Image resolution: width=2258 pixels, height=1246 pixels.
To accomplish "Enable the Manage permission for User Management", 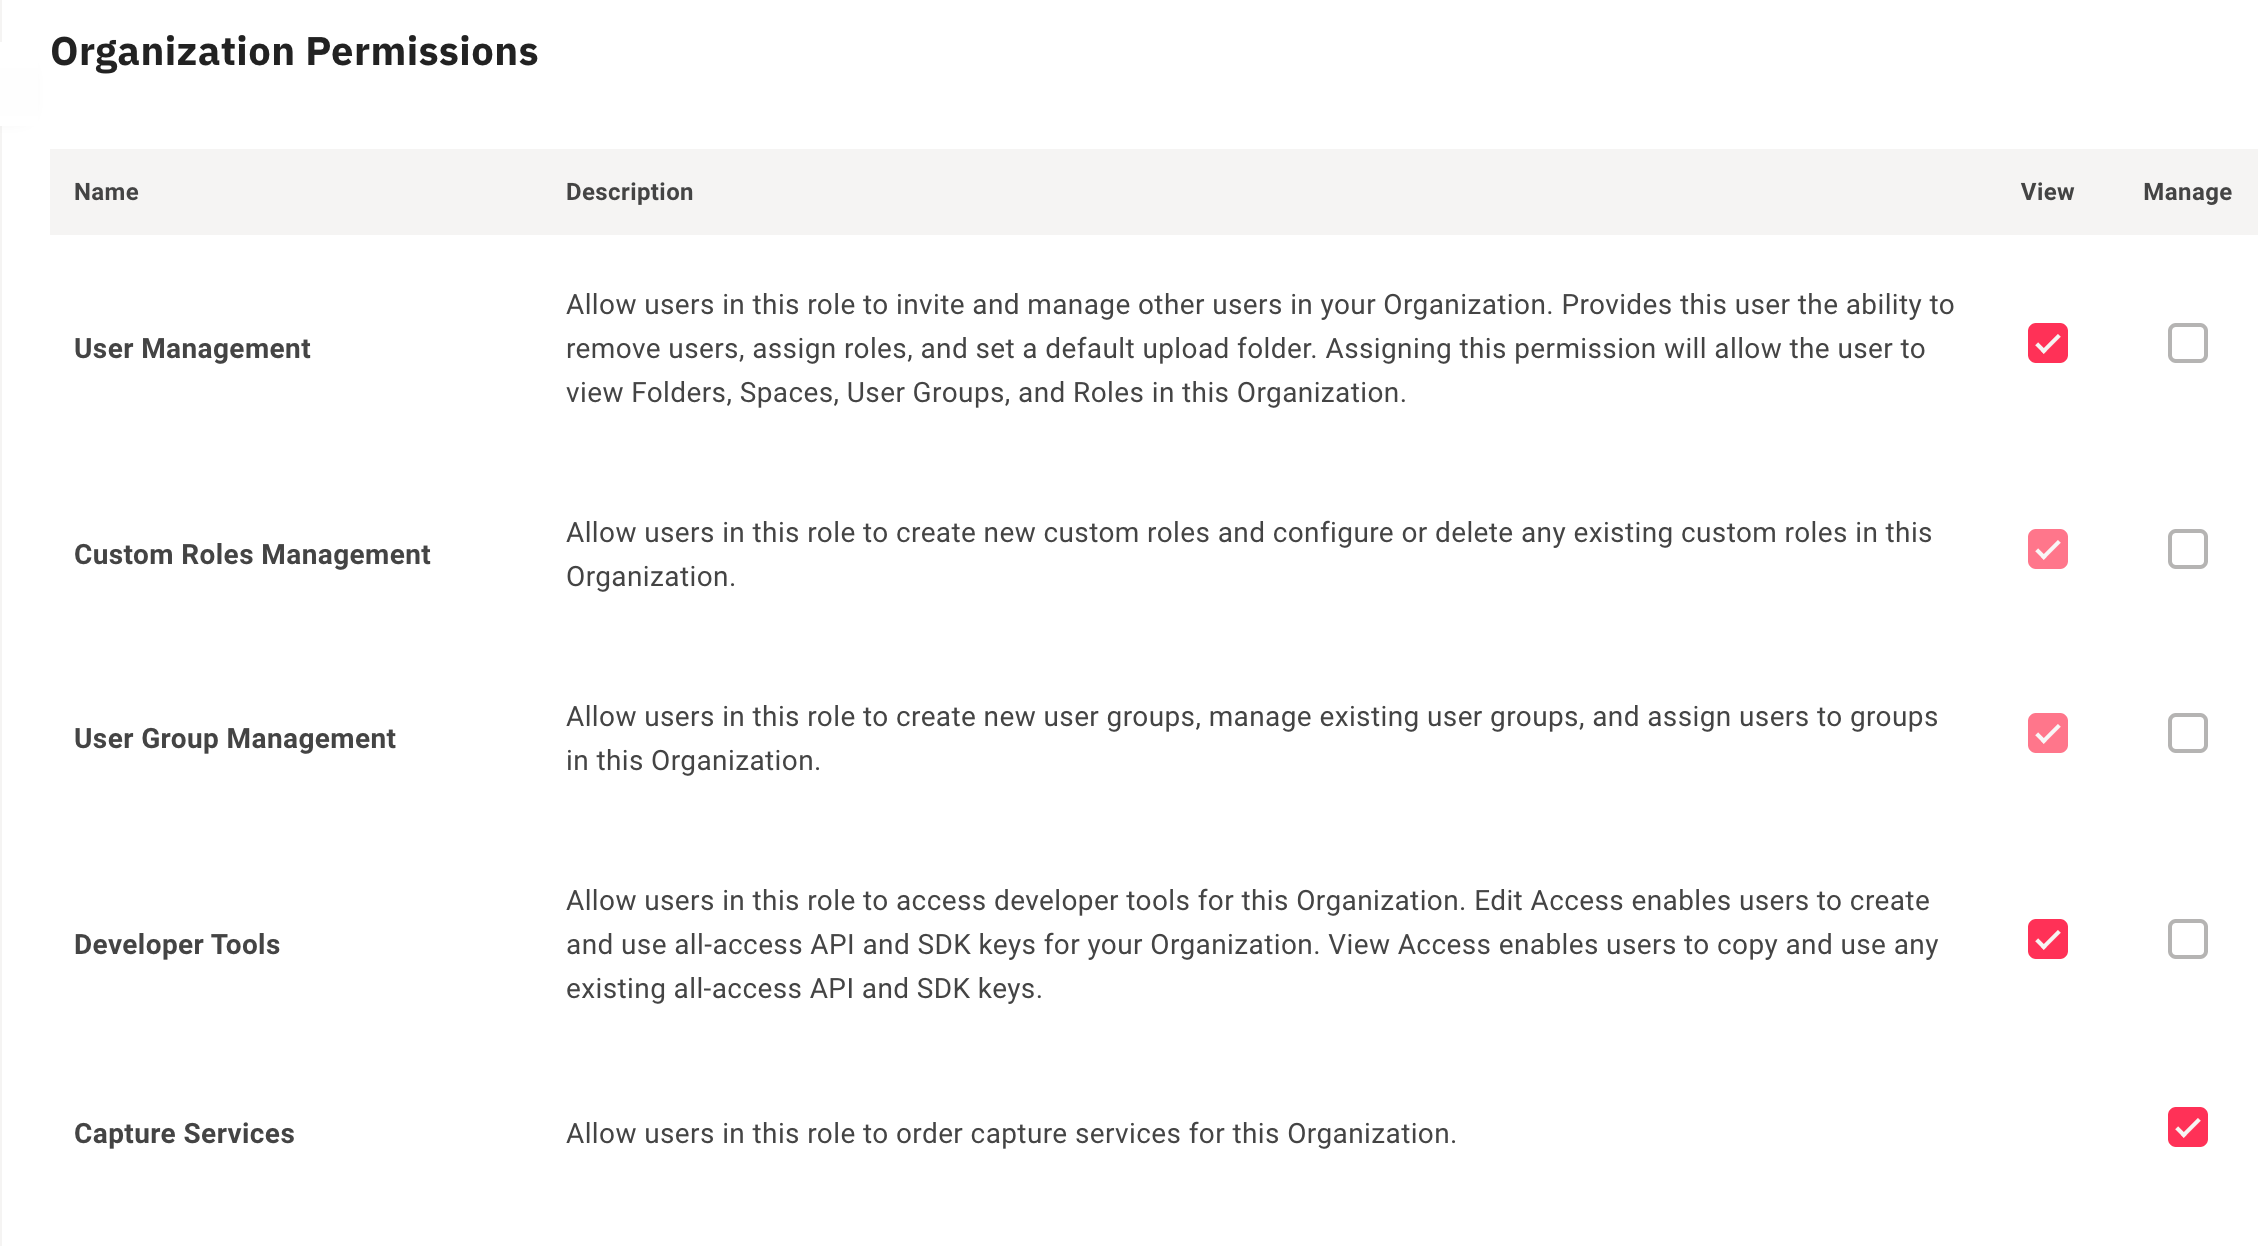I will (2188, 343).
